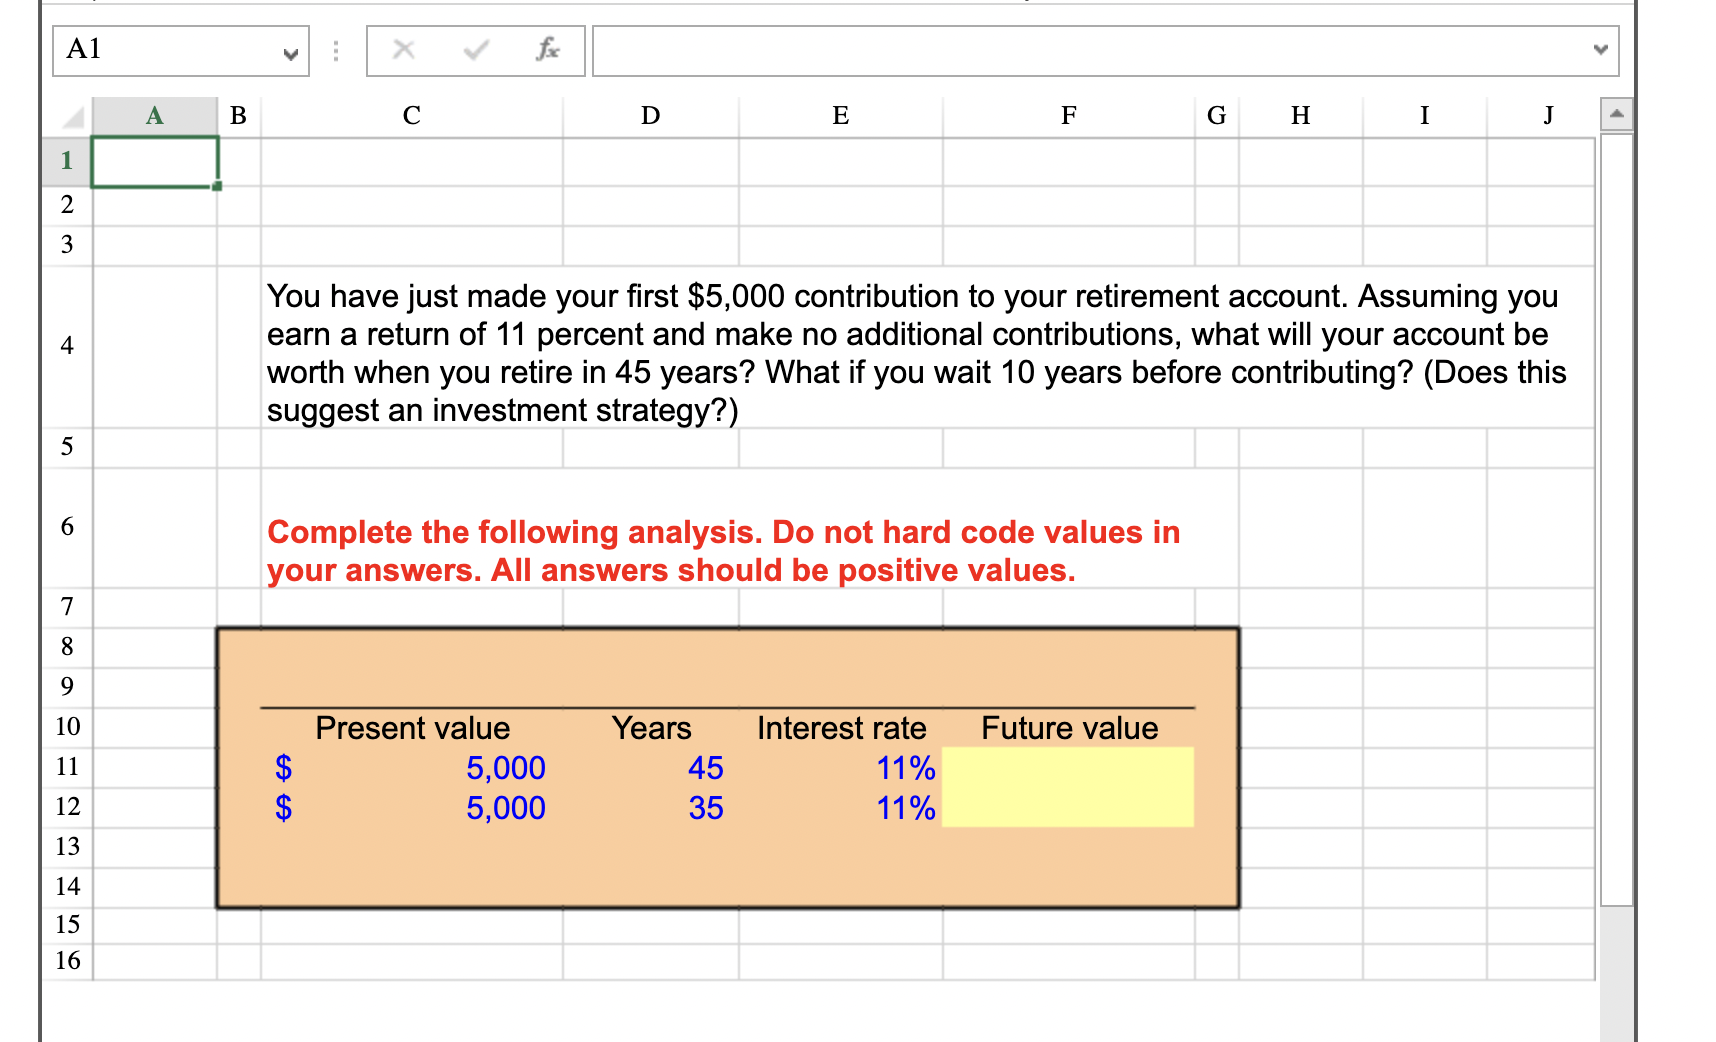Select row header 4
1716x1042 pixels.
pyautogui.click(x=66, y=346)
